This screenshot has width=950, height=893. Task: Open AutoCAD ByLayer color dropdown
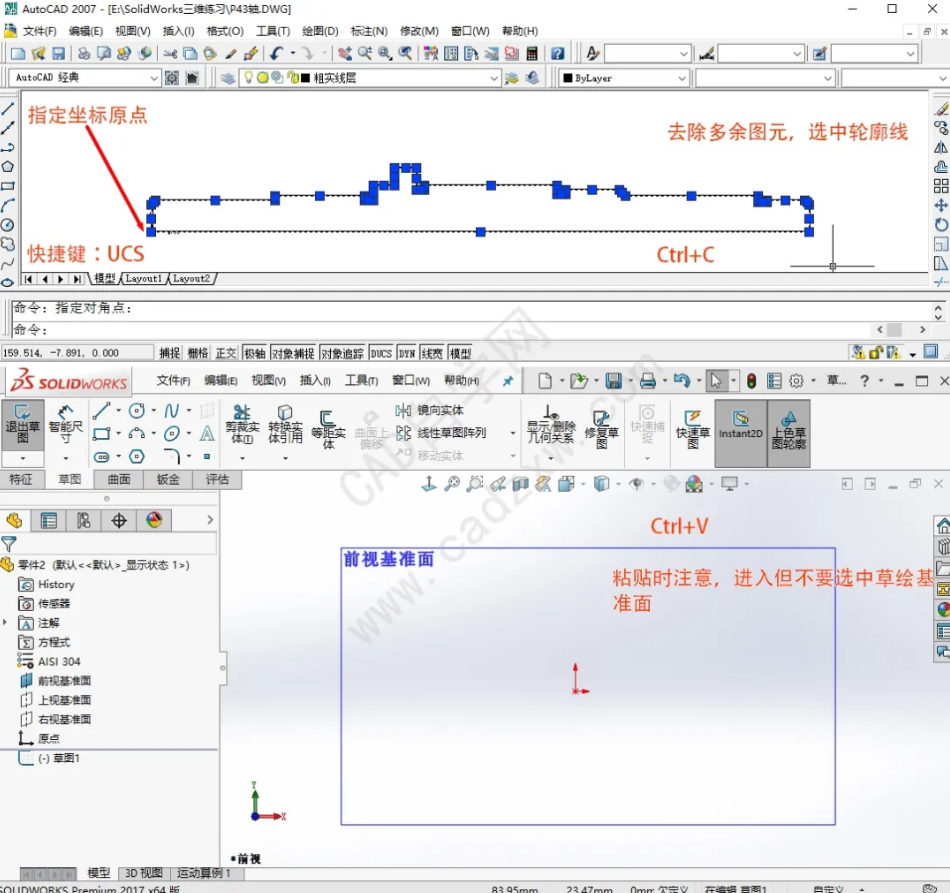[x=682, y=78]
